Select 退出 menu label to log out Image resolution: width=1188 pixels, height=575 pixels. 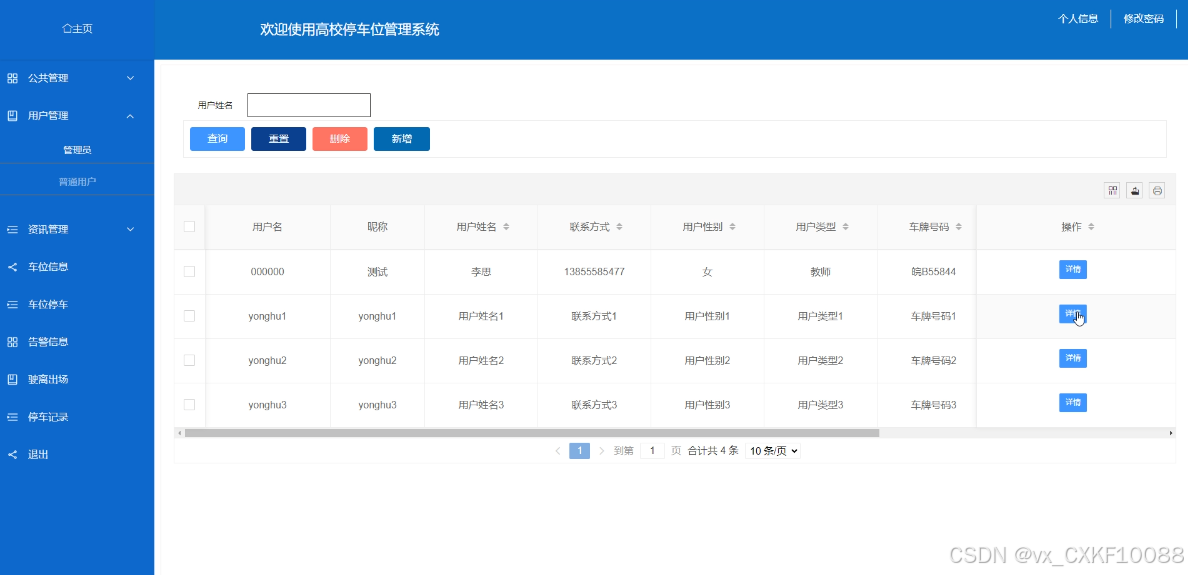(x=39, y=455)
